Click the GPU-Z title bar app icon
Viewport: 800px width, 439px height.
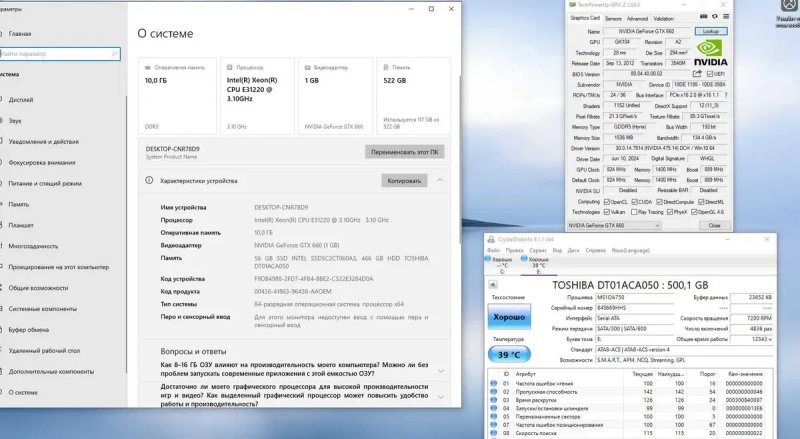[572, 5]
